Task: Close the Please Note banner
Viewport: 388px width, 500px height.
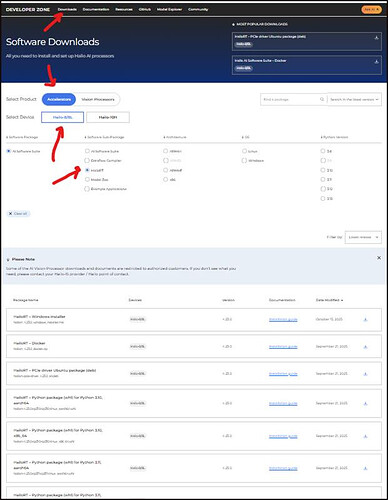Action: tap(379, 258)
